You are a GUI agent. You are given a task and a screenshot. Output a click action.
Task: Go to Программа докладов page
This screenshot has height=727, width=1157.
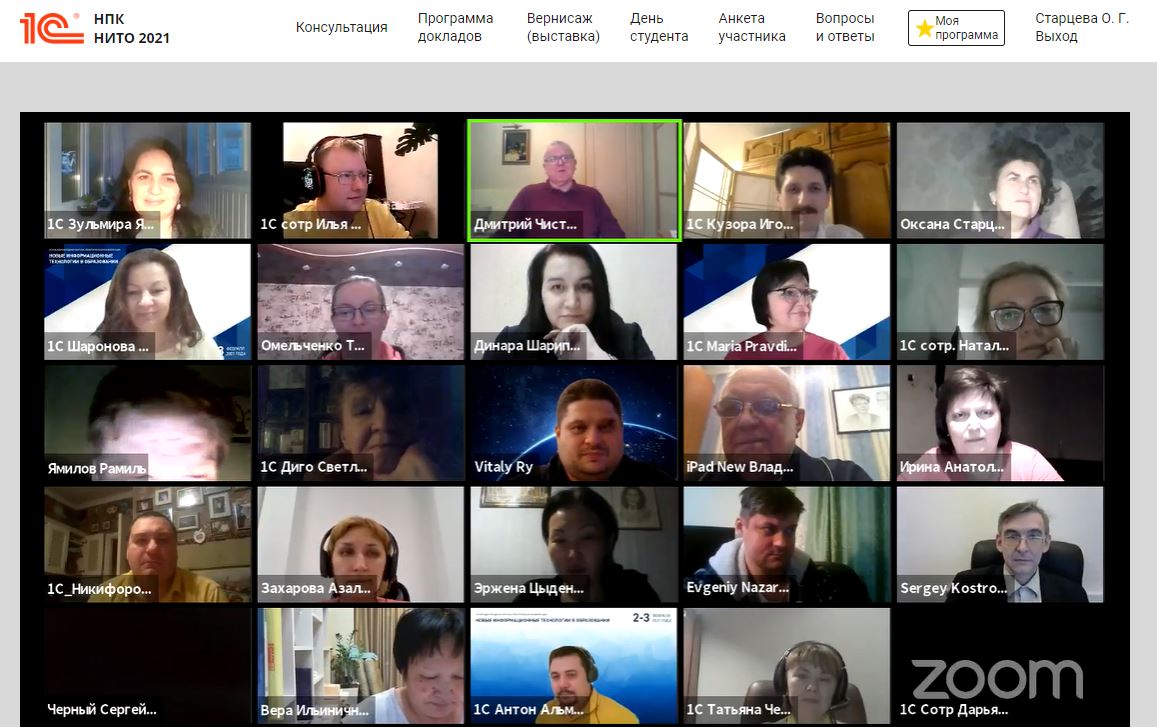pos(455,27)
